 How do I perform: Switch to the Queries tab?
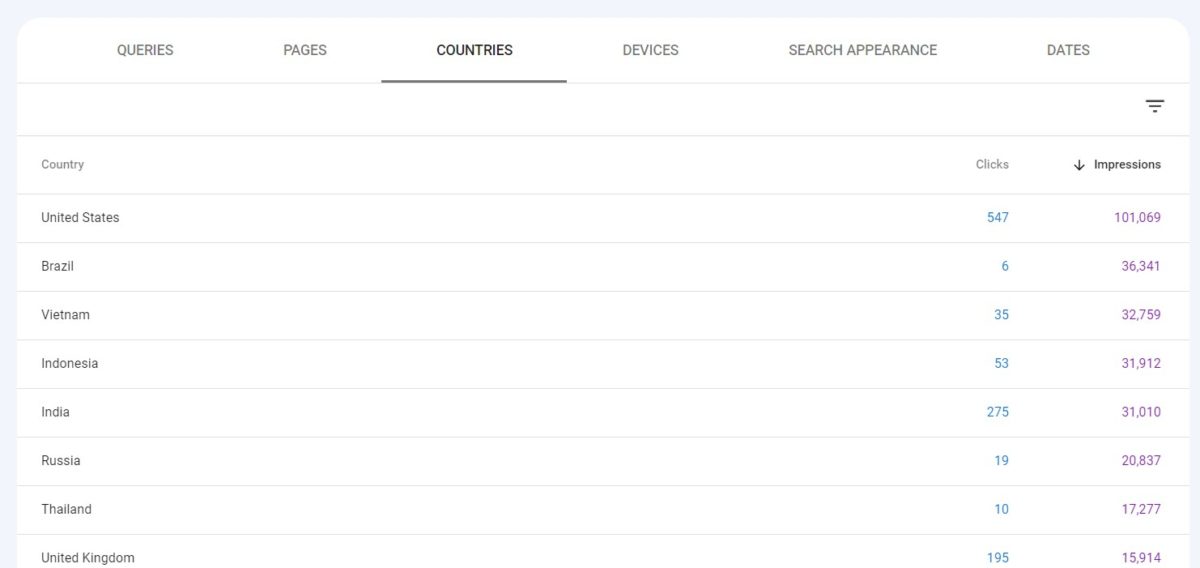pyautogui.click(x=145, y=50)
